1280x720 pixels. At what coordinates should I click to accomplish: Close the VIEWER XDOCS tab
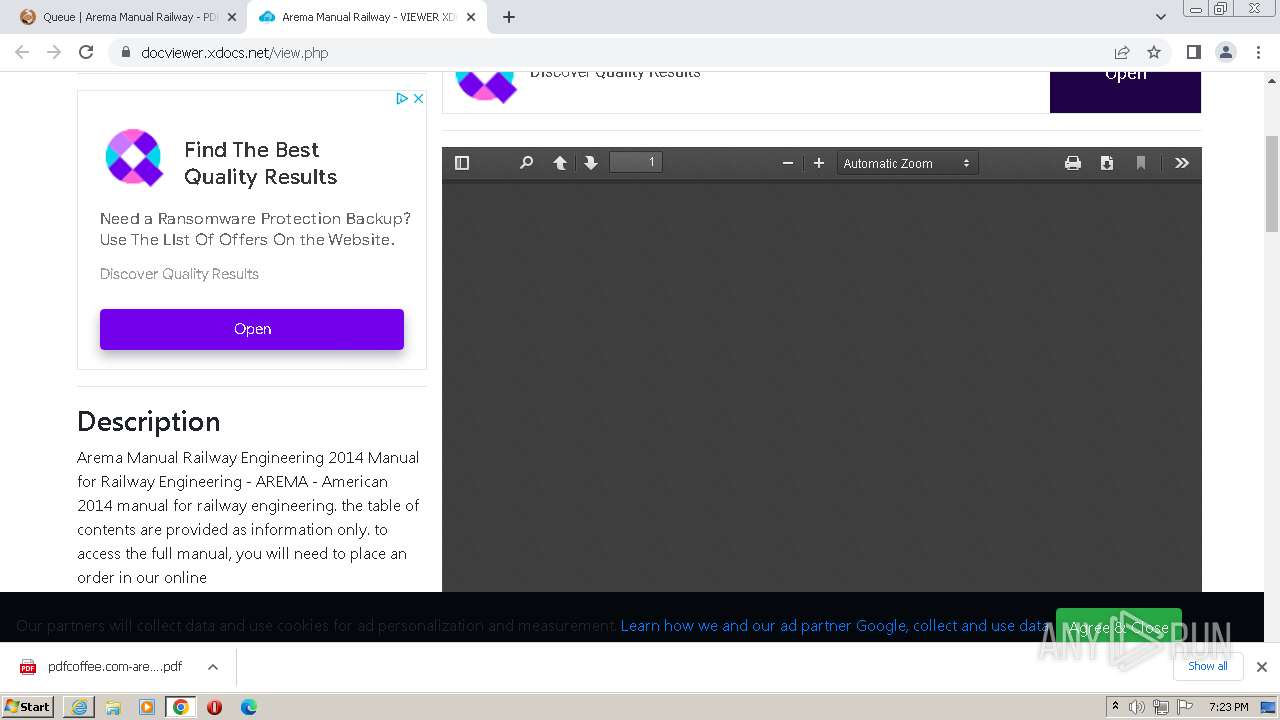471,17
